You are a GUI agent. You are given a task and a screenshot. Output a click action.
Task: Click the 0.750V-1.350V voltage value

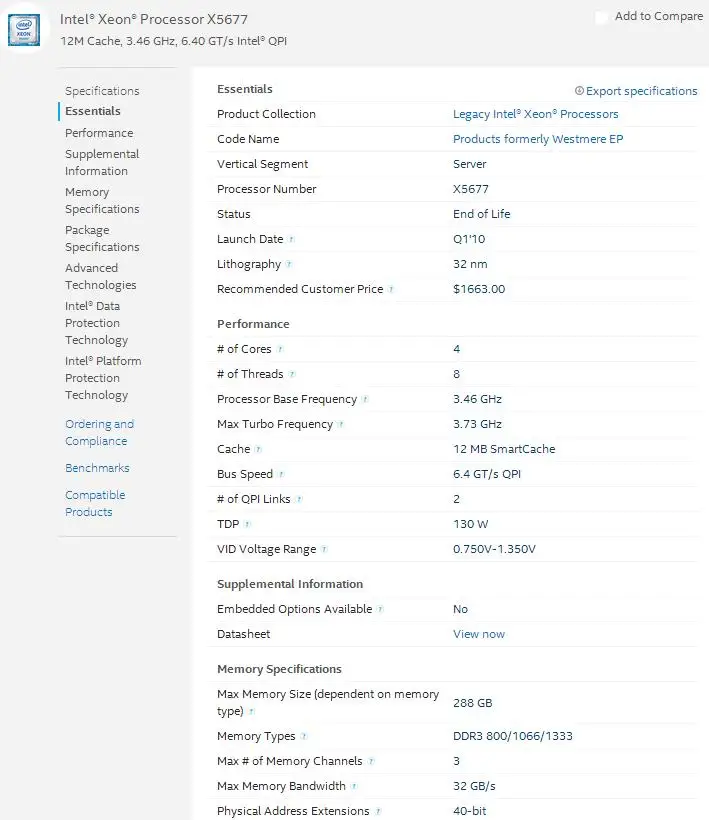pyautogui.click(x=494, y=549)
